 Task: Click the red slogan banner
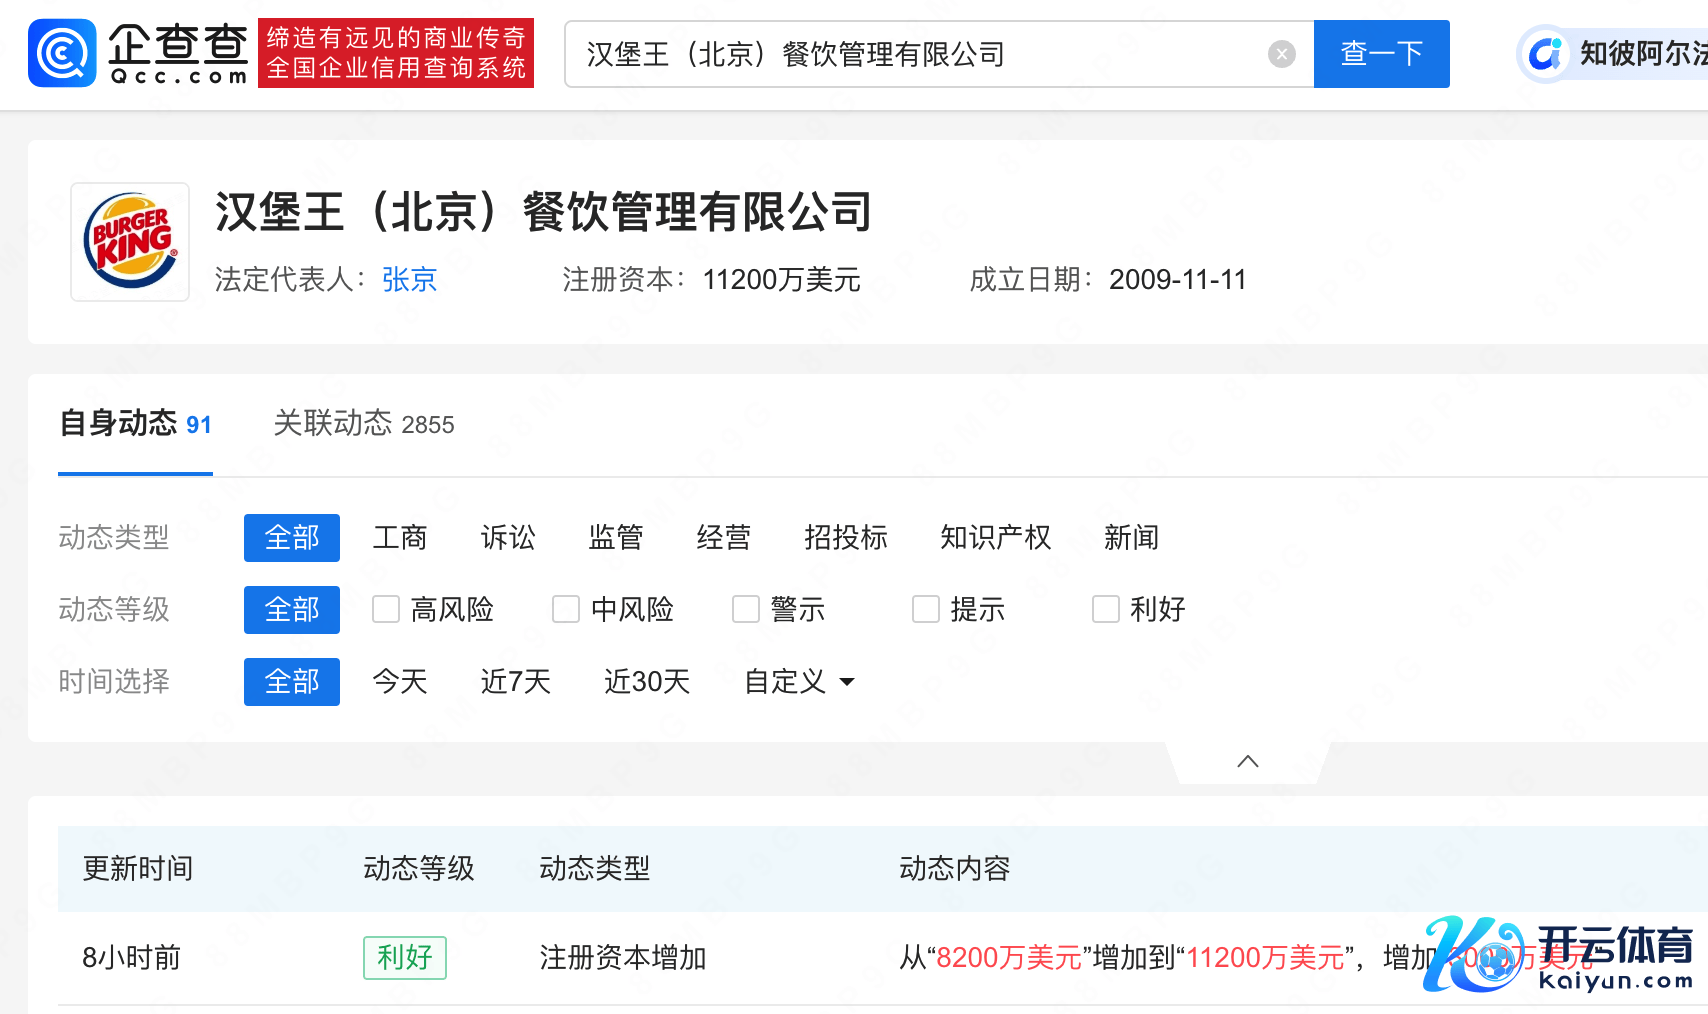[x=396, y=53]
